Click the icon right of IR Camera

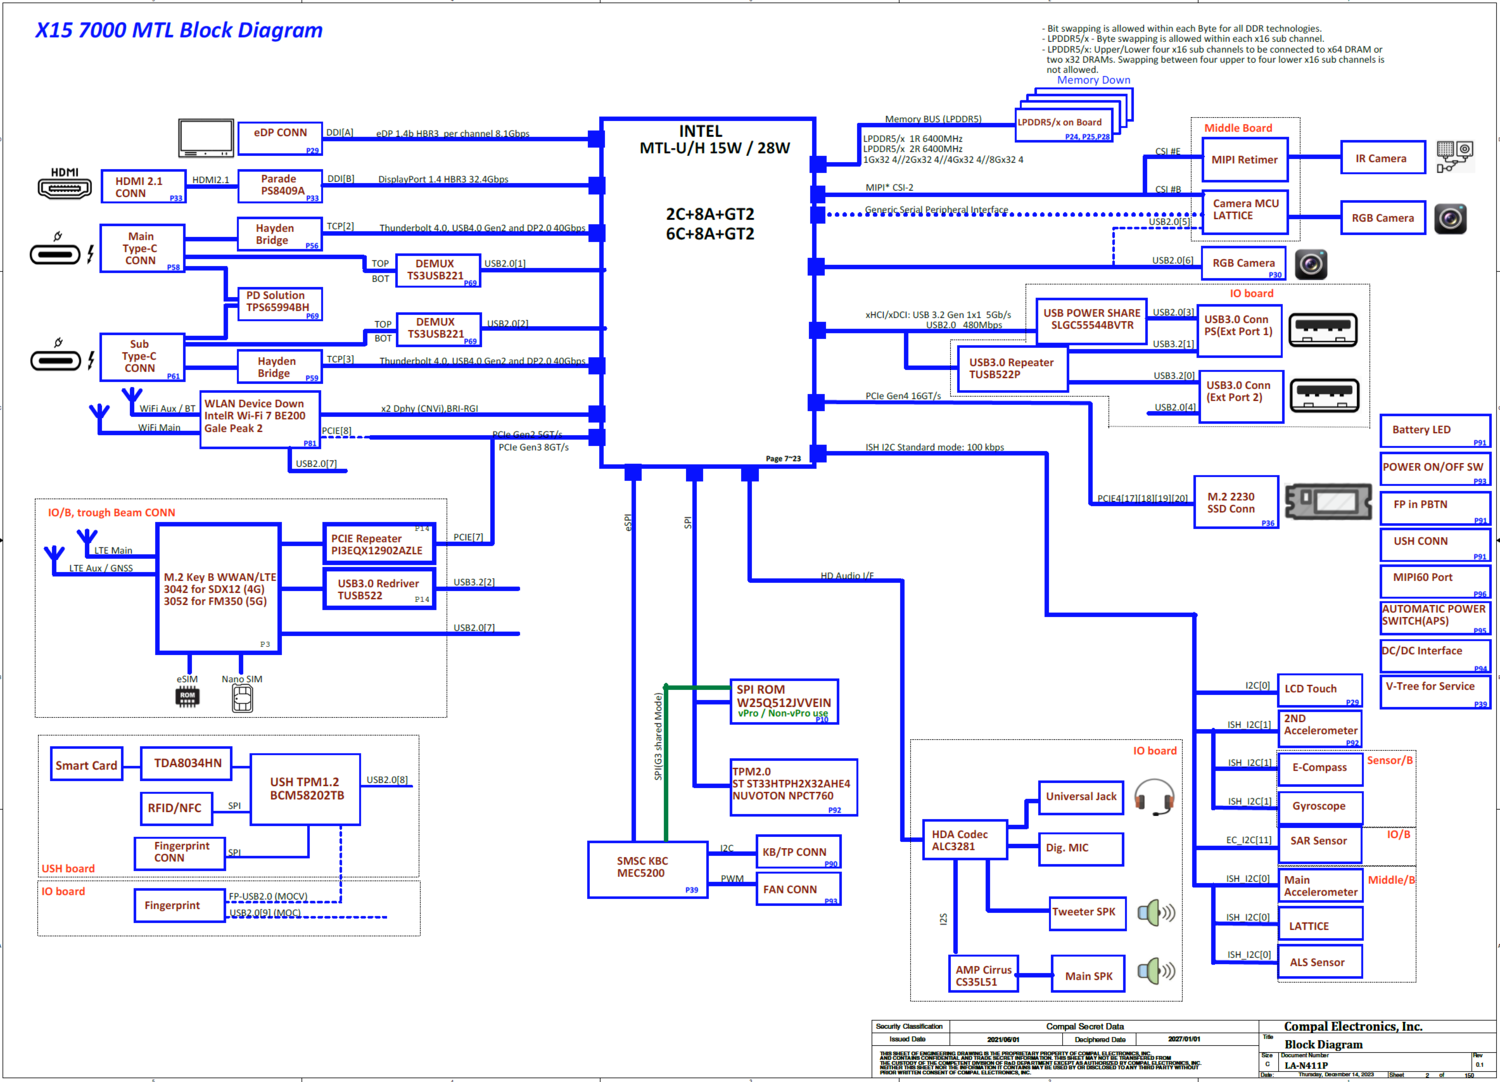coord(1455,156)
